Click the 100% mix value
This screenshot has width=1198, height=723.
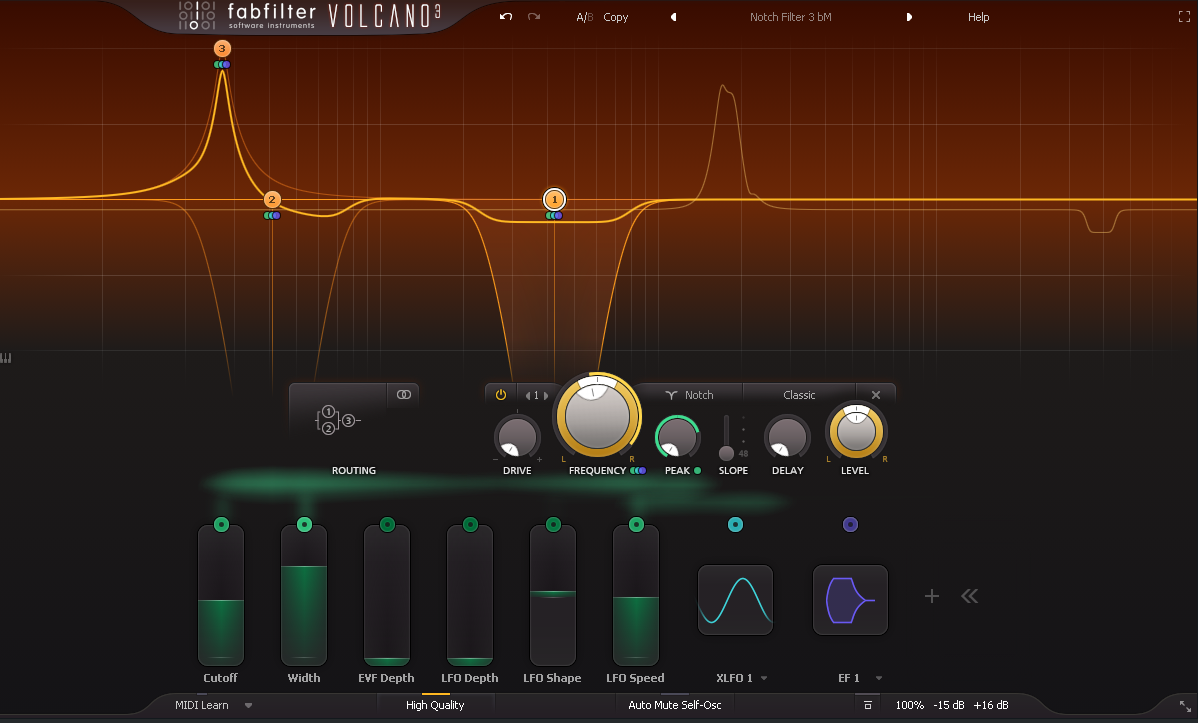point(909,705)
